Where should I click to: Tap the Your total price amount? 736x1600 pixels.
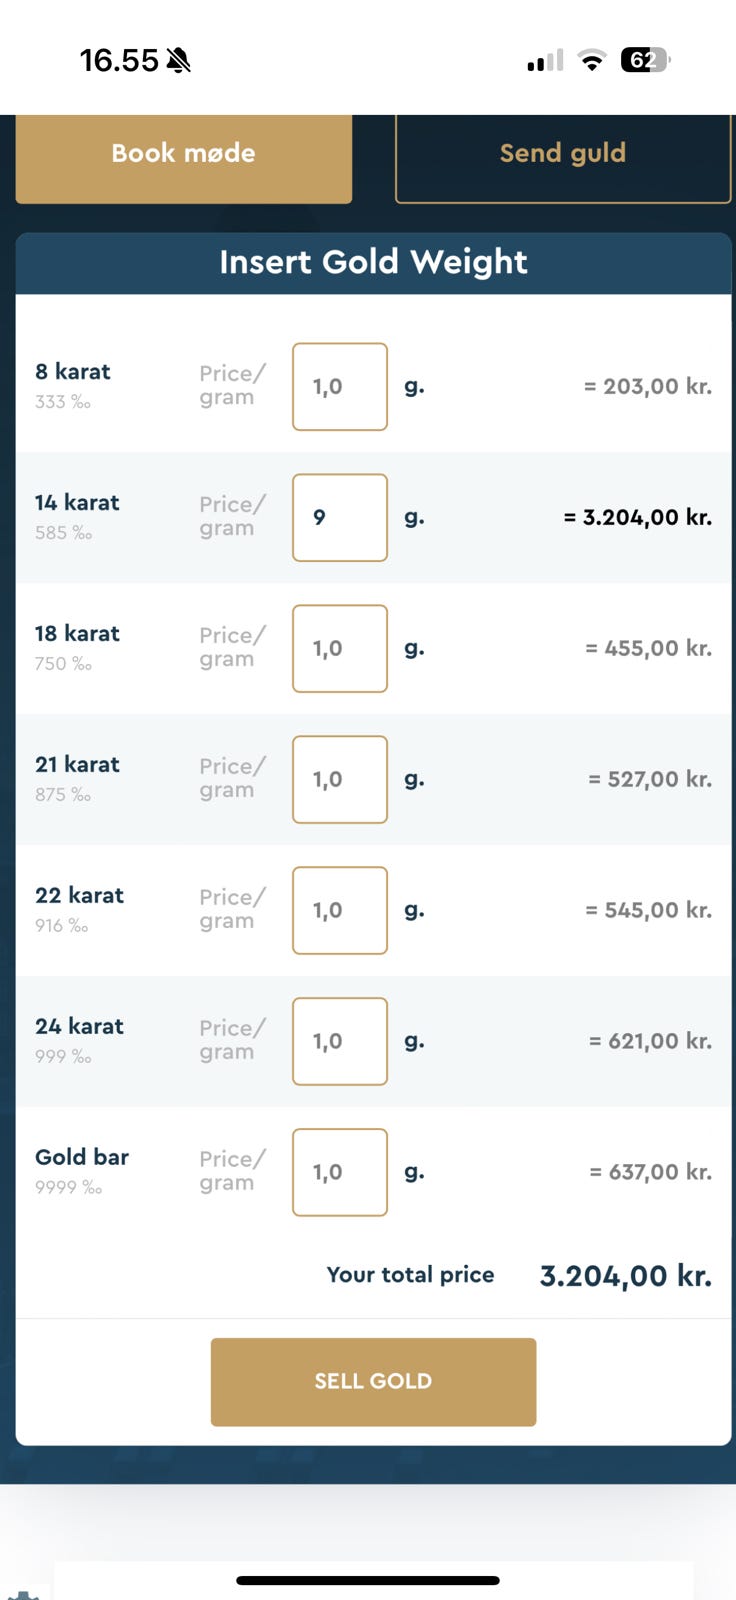(x=625, y=1276)
